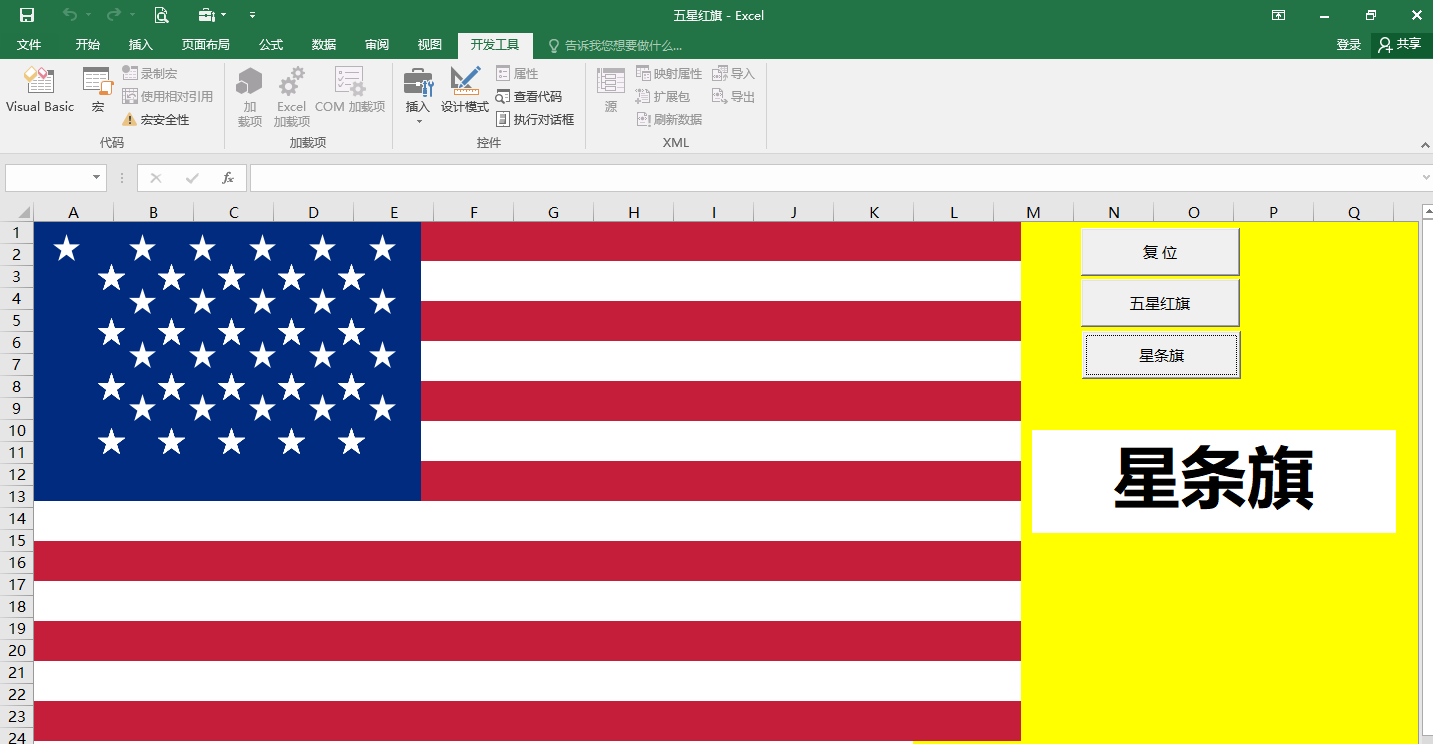Viewport: 1433px width, 744px height.
Task: Click the toolbox icon in the quick access toolbar
Action: pyautogui.click(x=207, y=15)
